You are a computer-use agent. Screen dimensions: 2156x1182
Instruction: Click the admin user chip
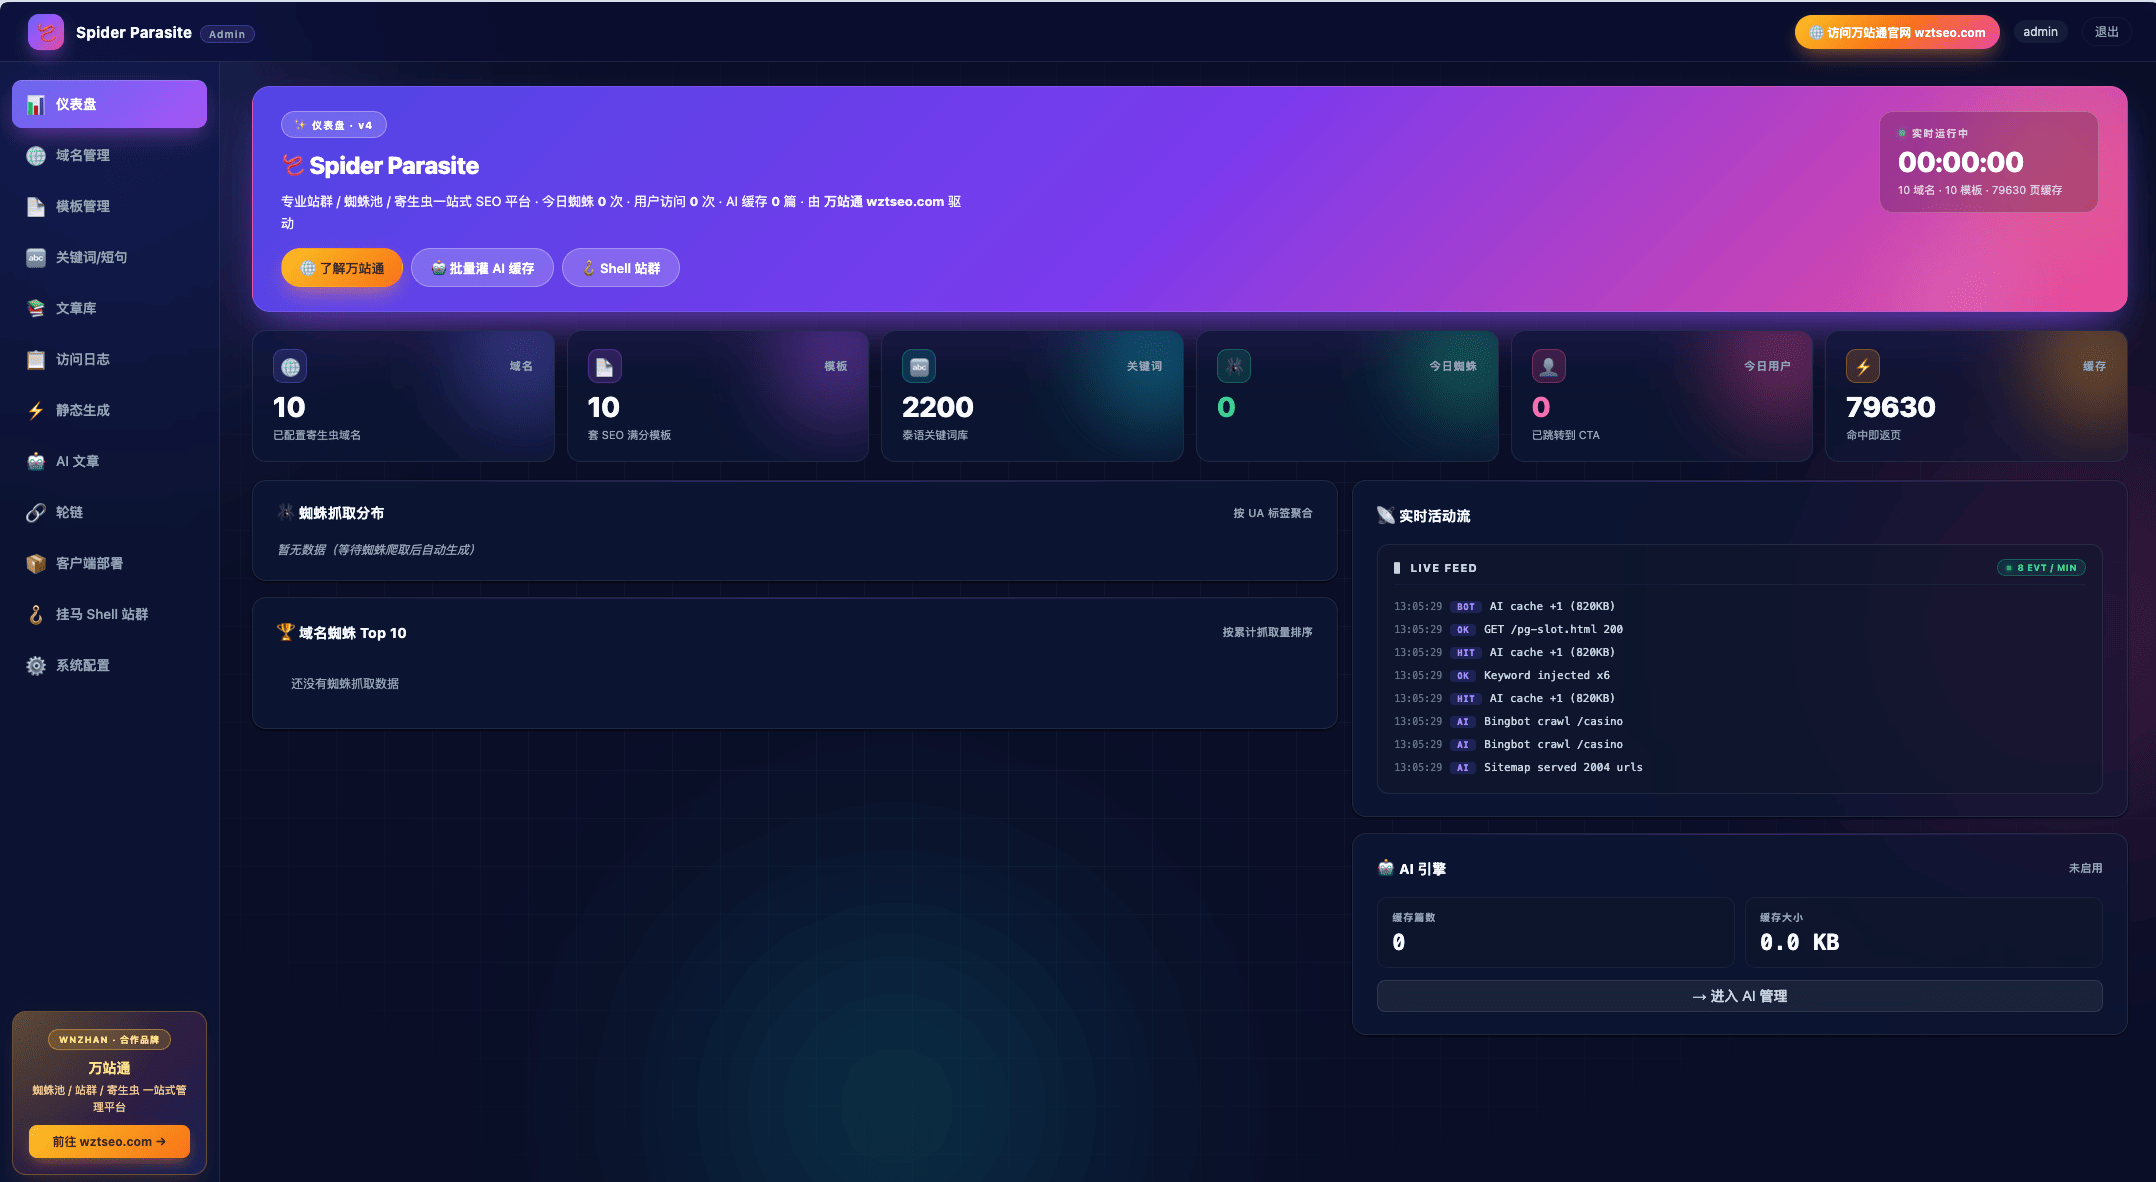click(x=2040, y=32)
